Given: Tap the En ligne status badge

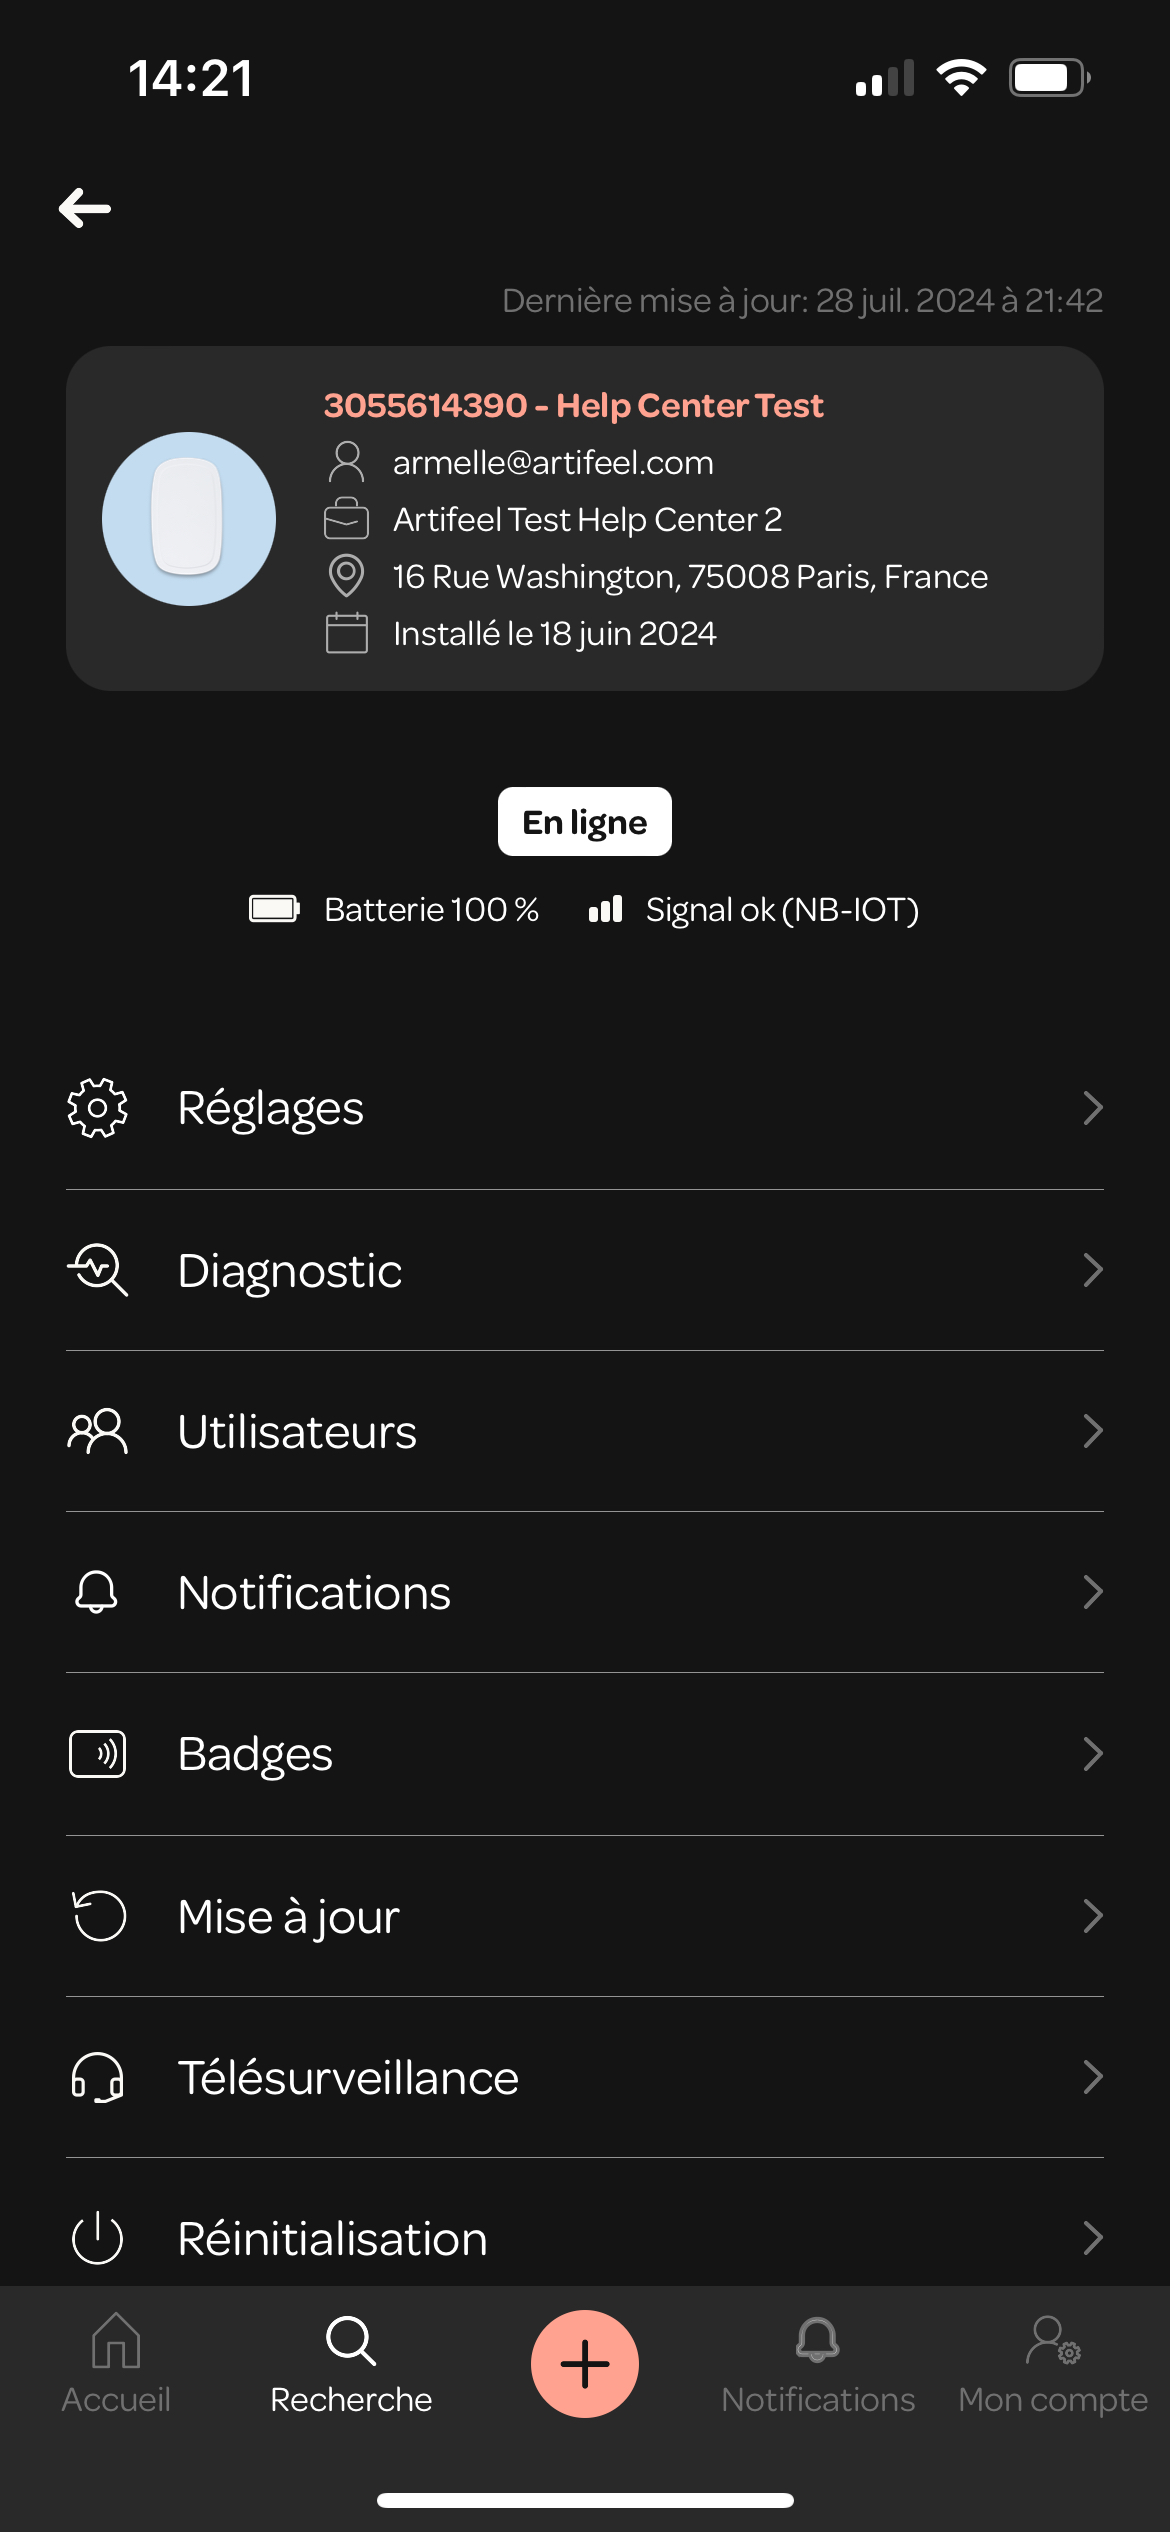Looking at the screenshot, I should coord(585,821).
